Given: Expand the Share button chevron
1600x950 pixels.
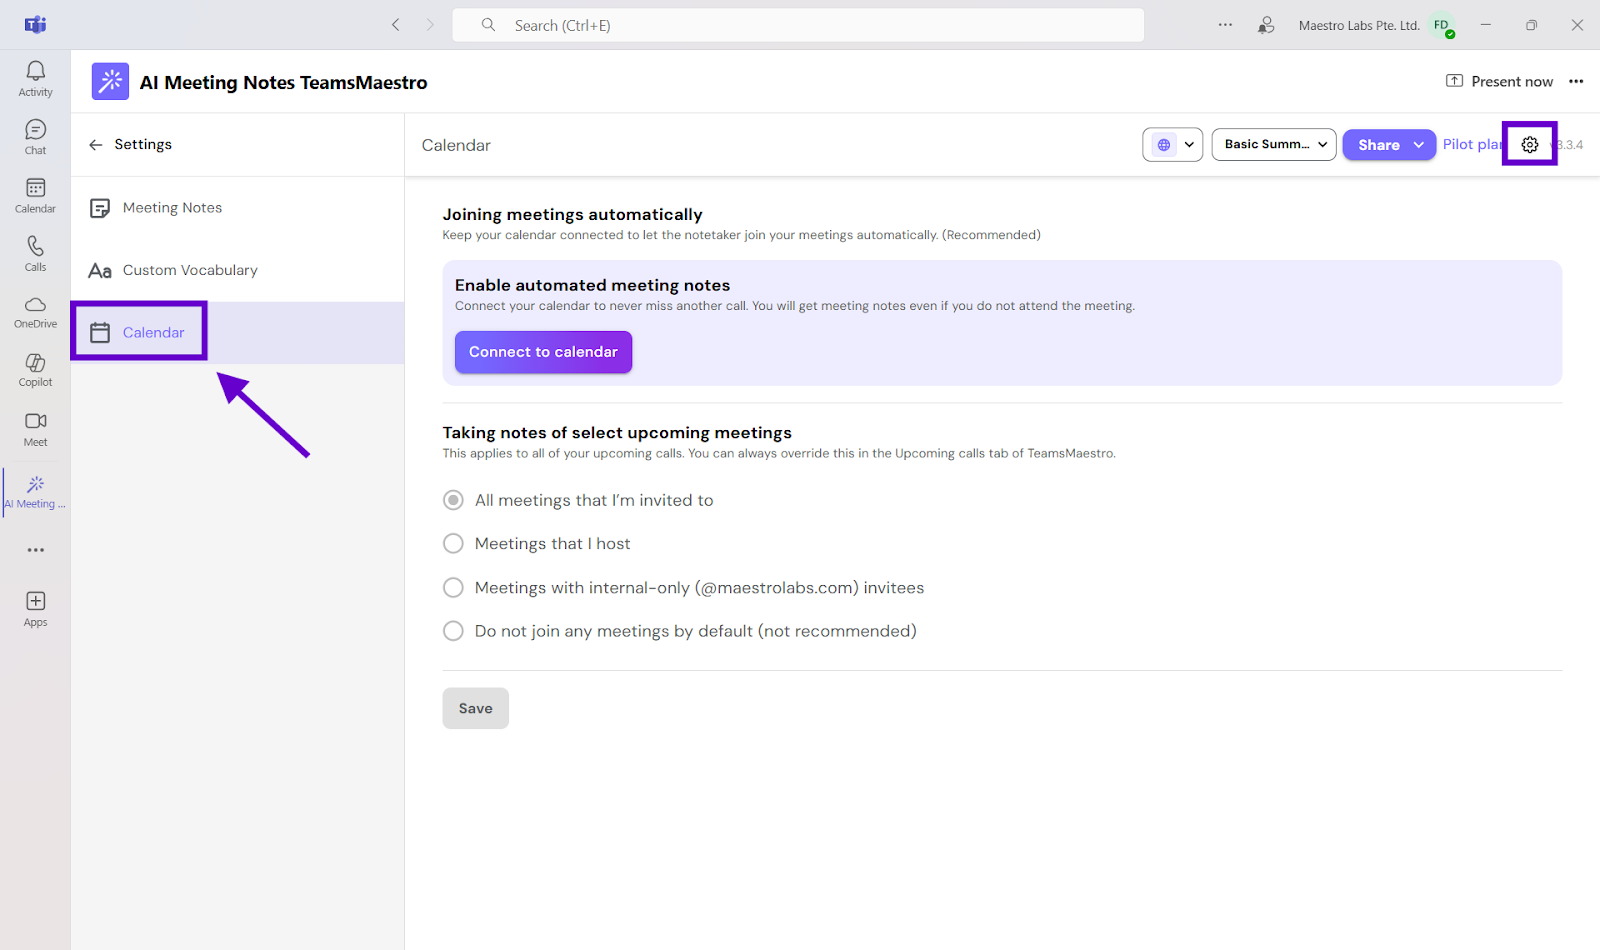Looking at the screenshot, I should pos(1418,145).
